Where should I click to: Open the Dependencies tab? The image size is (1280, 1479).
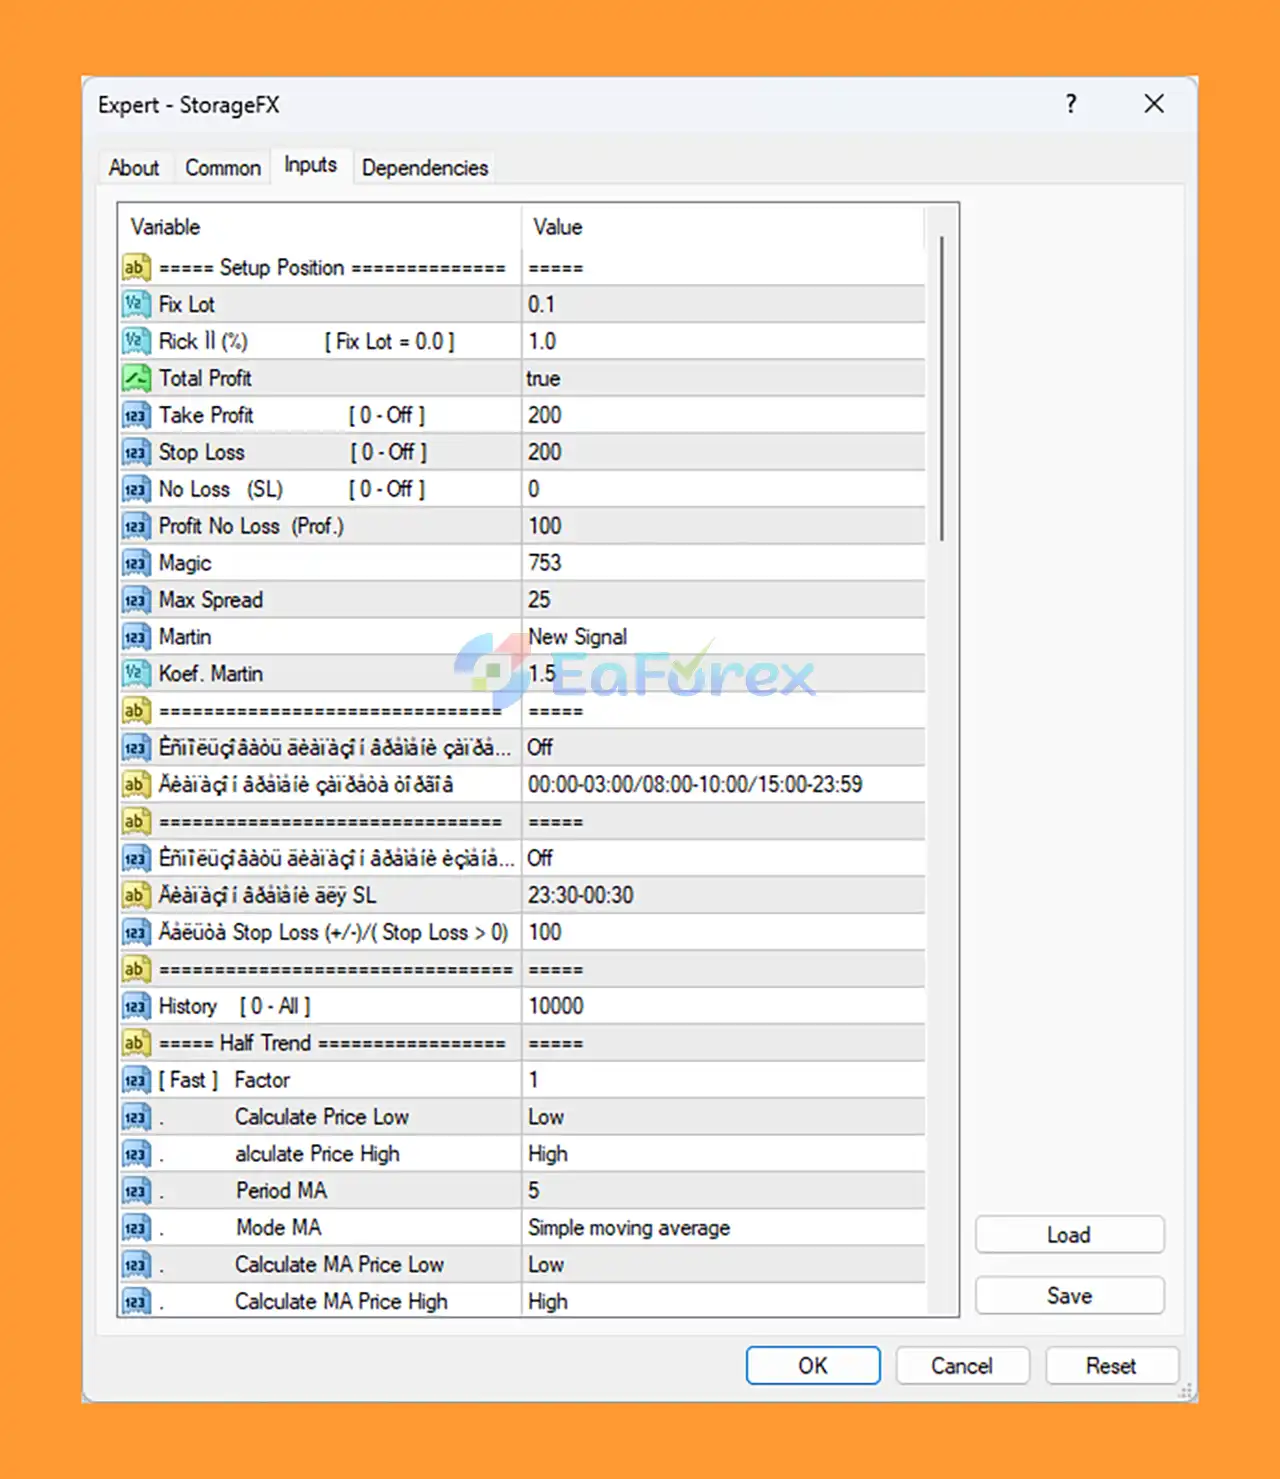tap(425, 168)
